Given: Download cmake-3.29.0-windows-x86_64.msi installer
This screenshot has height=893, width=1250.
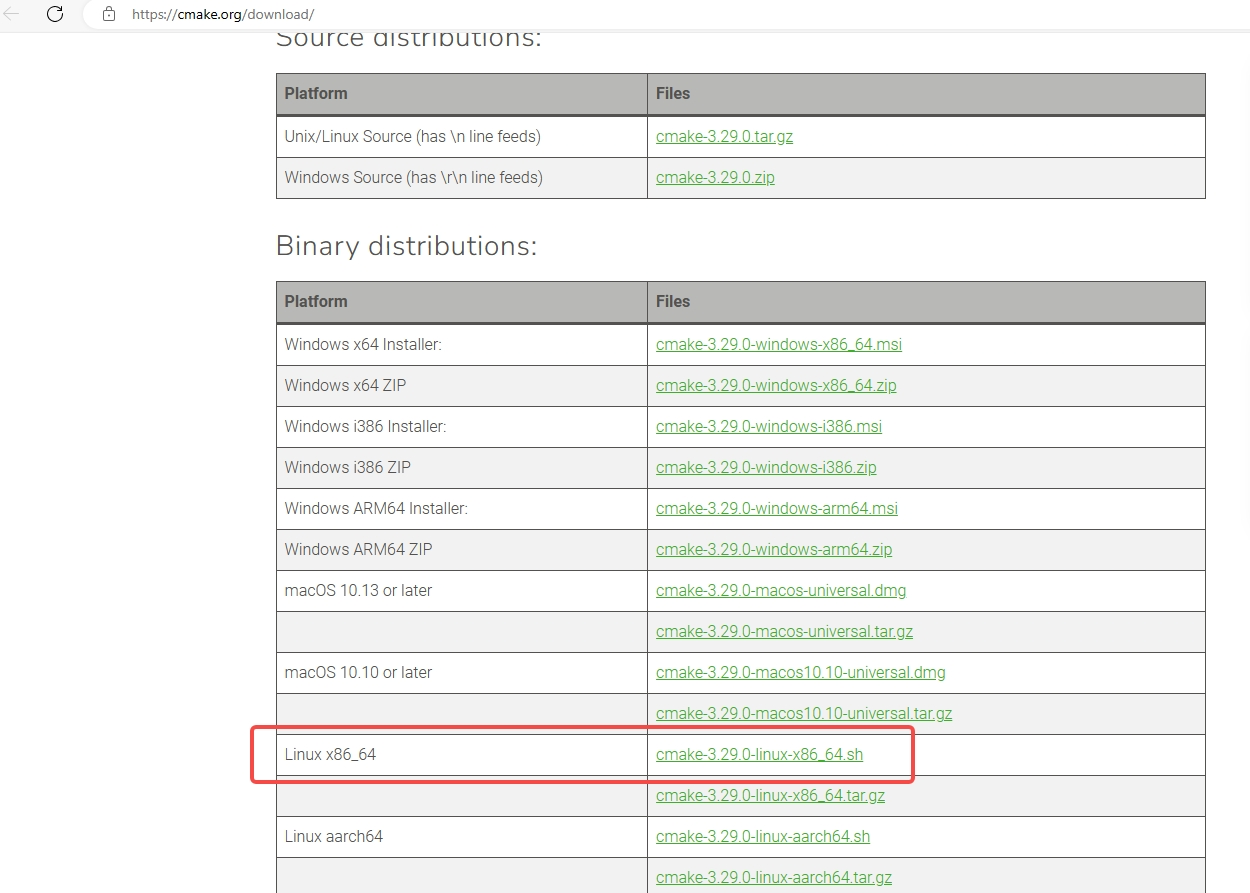Looking at the screenshot, I should (779, 344).
